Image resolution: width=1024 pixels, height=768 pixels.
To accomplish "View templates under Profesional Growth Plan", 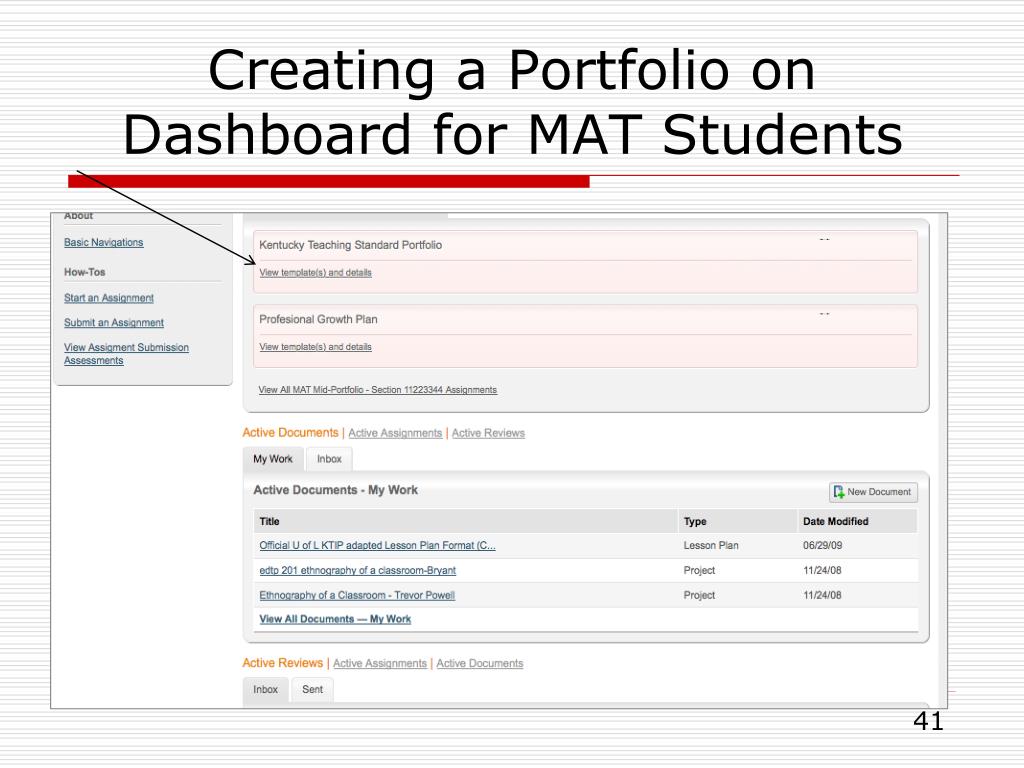I will tap(315, 347).
